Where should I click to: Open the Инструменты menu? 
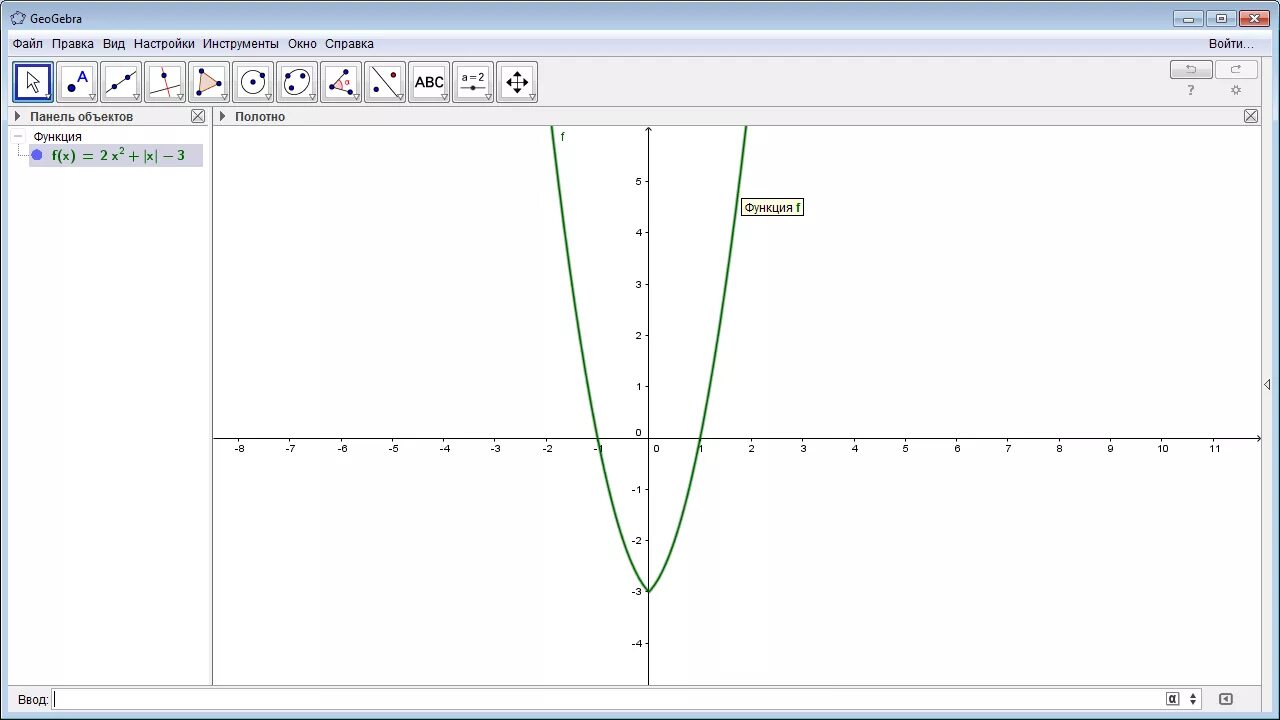241,44
